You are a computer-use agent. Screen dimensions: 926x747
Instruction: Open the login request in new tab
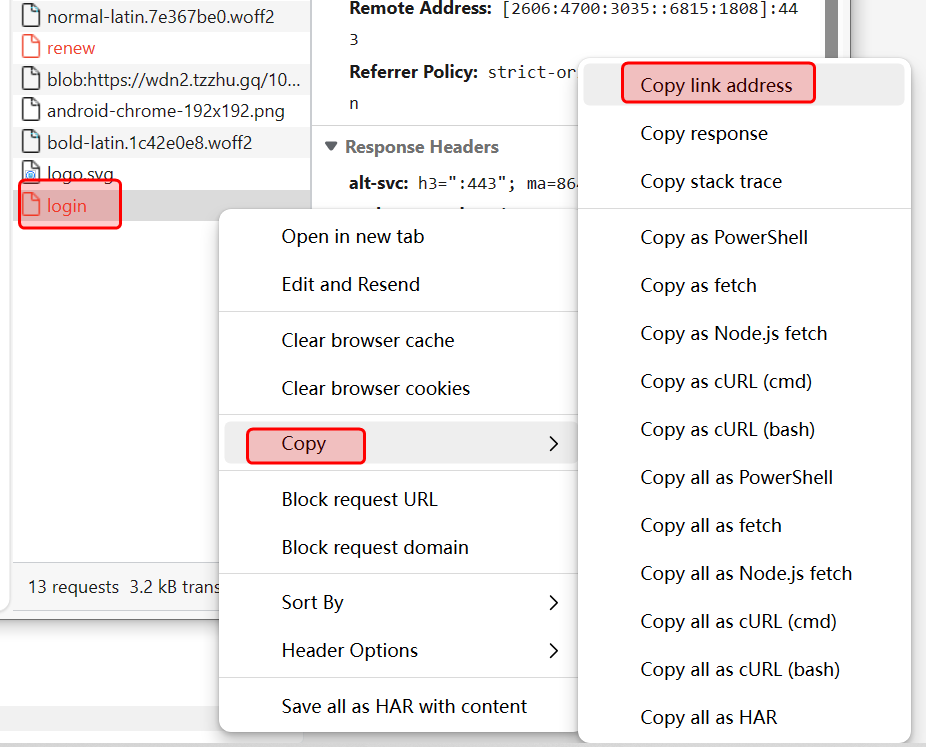352,237
